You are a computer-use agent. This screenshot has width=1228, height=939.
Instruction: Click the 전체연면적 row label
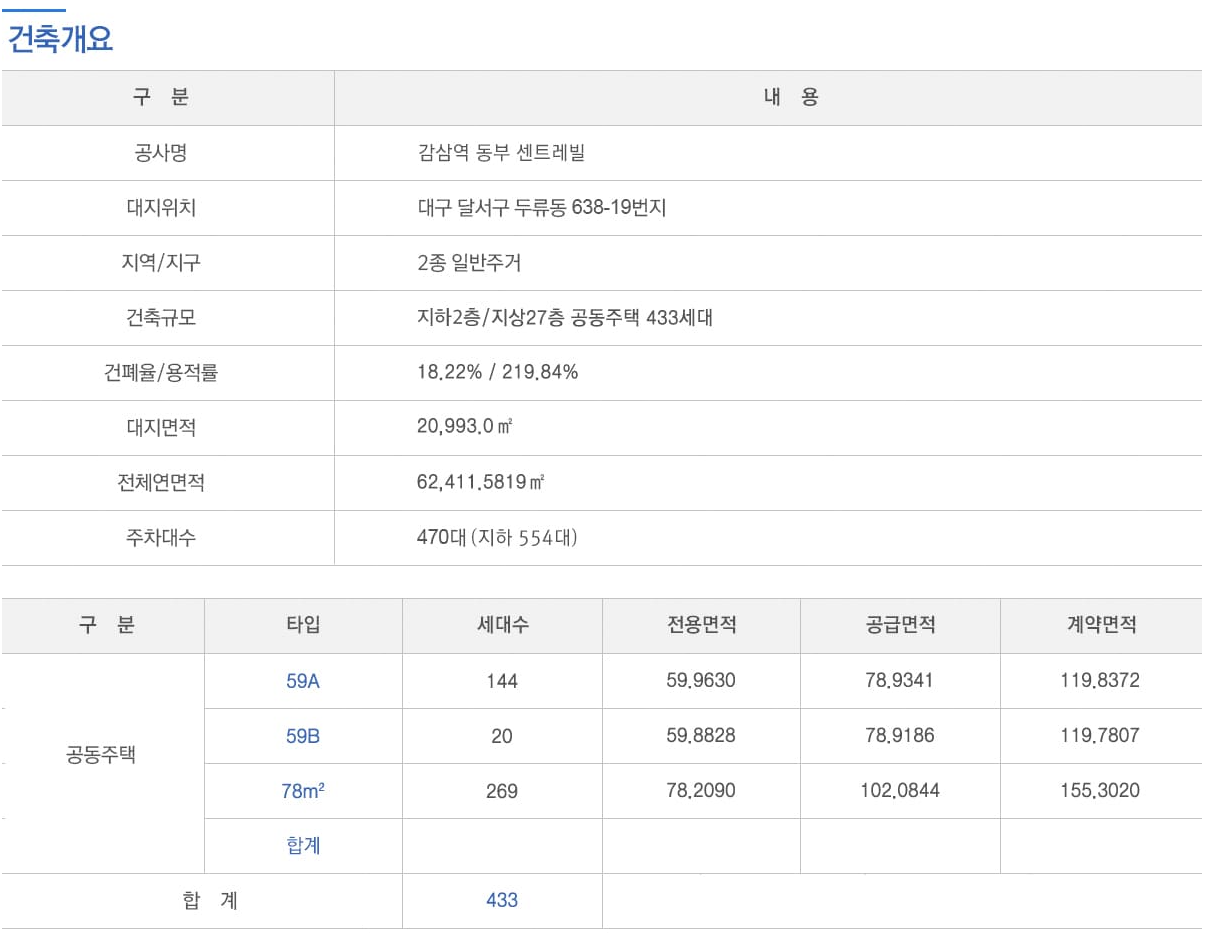(x=160, y=483)
